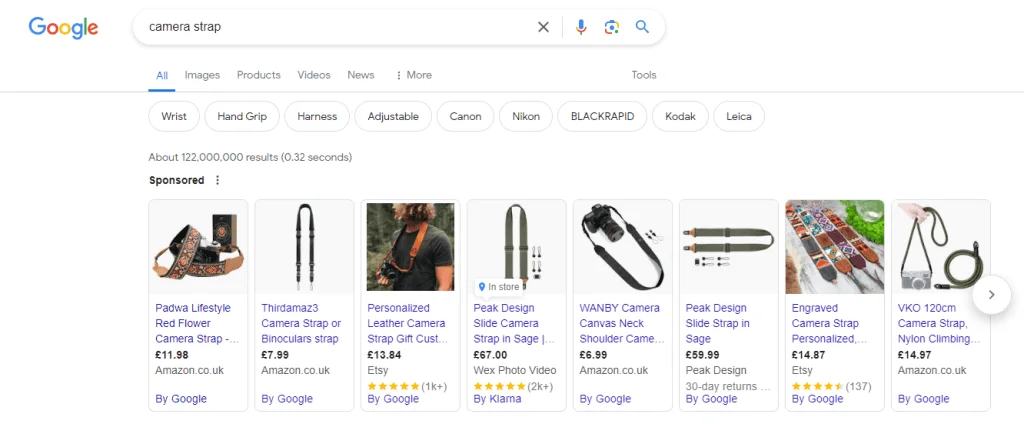Switch to the Images tab
The width and height of the screenshot is (1024, 424).
coord(202,75)
